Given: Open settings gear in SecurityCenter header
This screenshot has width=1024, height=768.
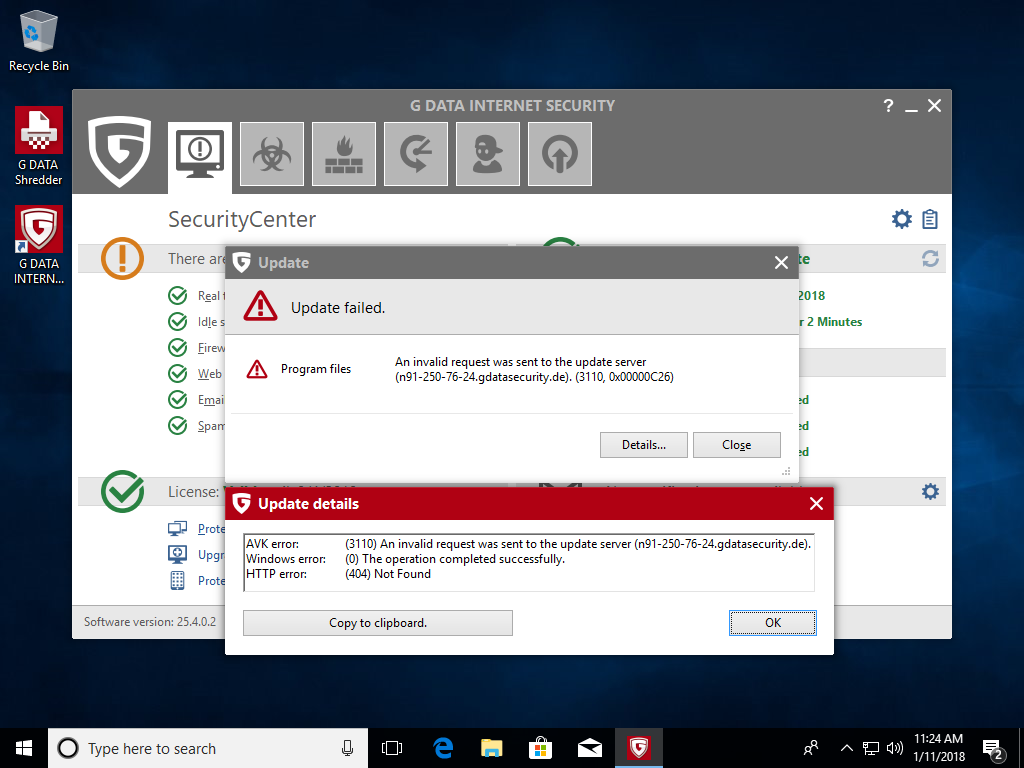Looking at the screenshot, I should point(902,219).
